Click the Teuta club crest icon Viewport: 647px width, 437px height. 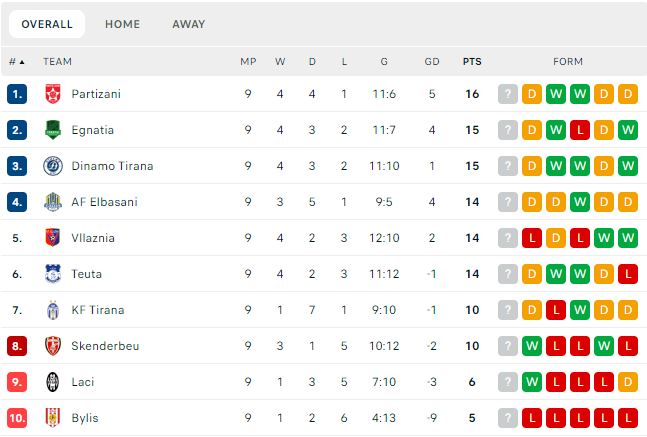click(x=53, y=274)
